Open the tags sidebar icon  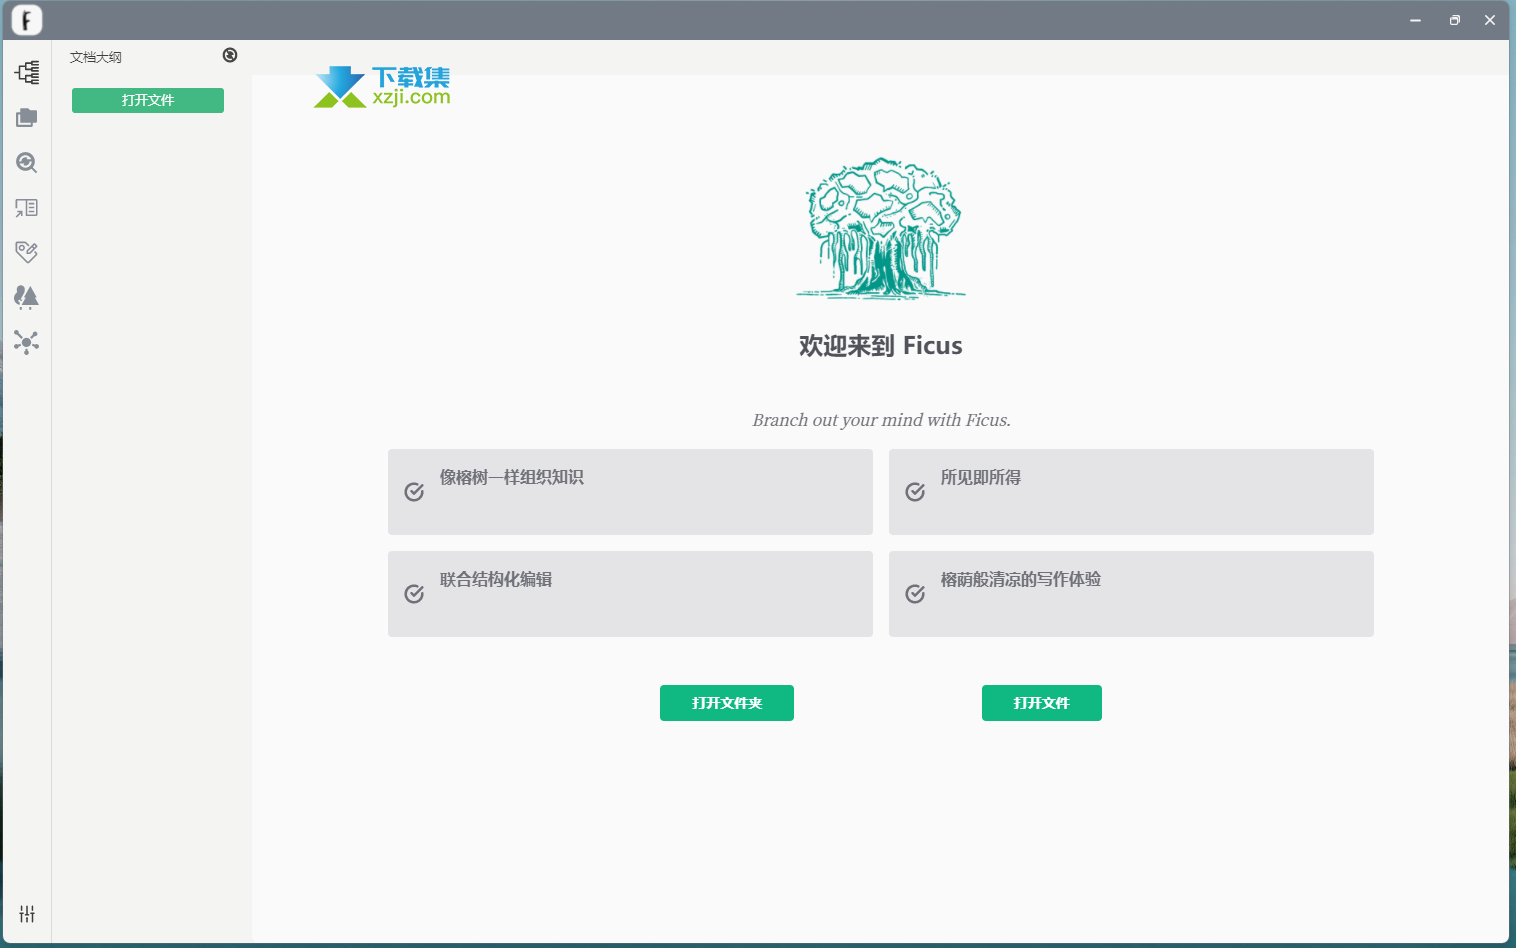27,252
